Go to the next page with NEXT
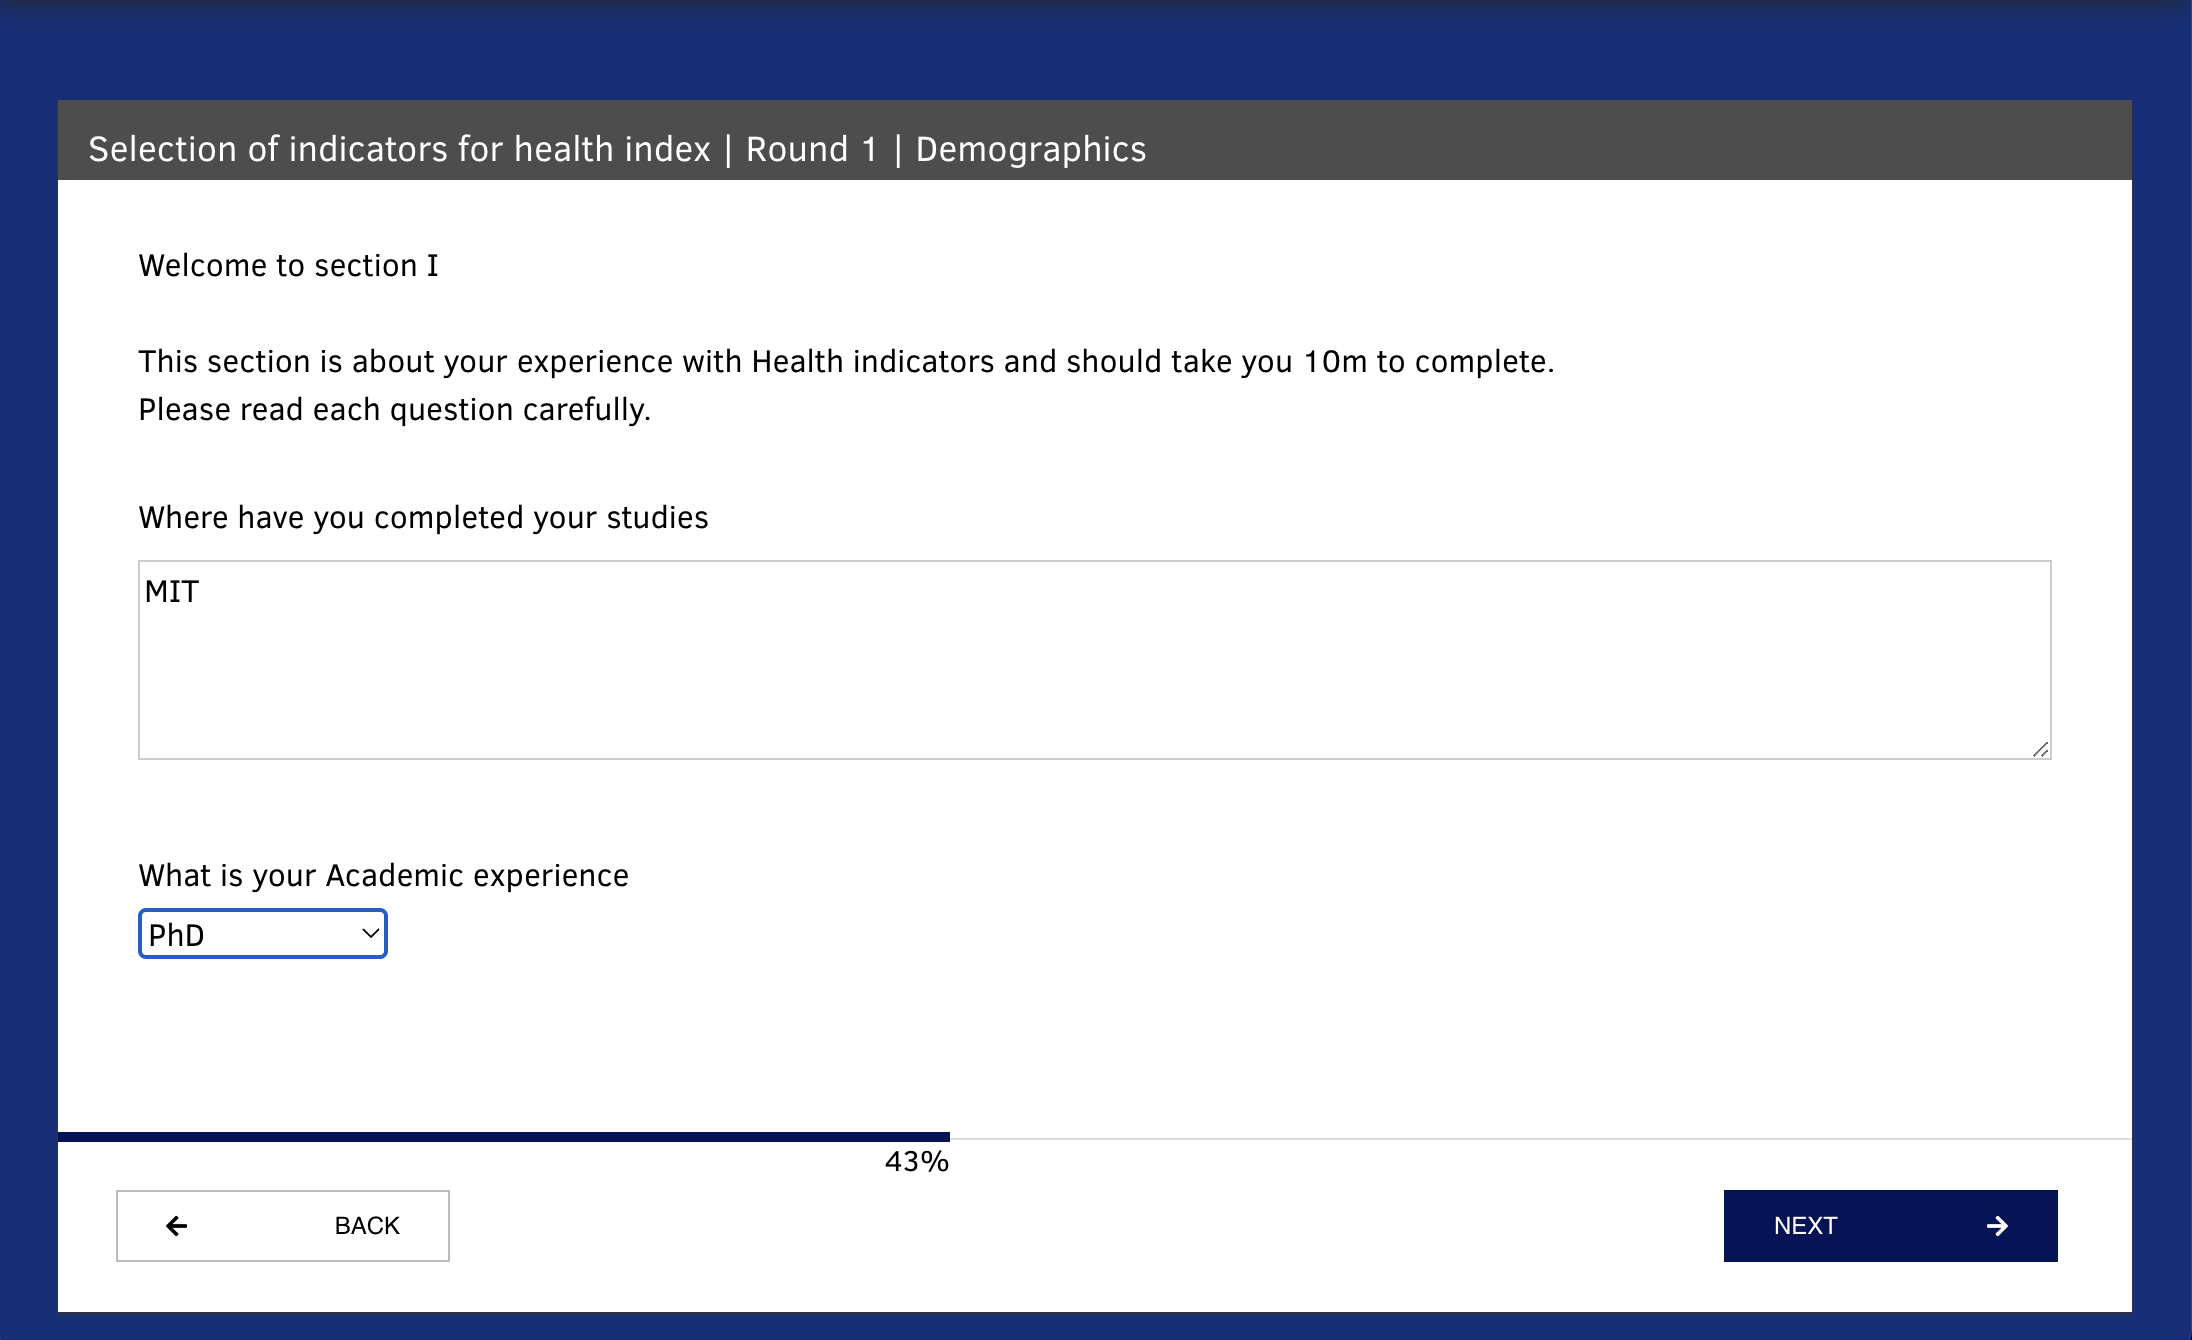 coord(1890,1226)
